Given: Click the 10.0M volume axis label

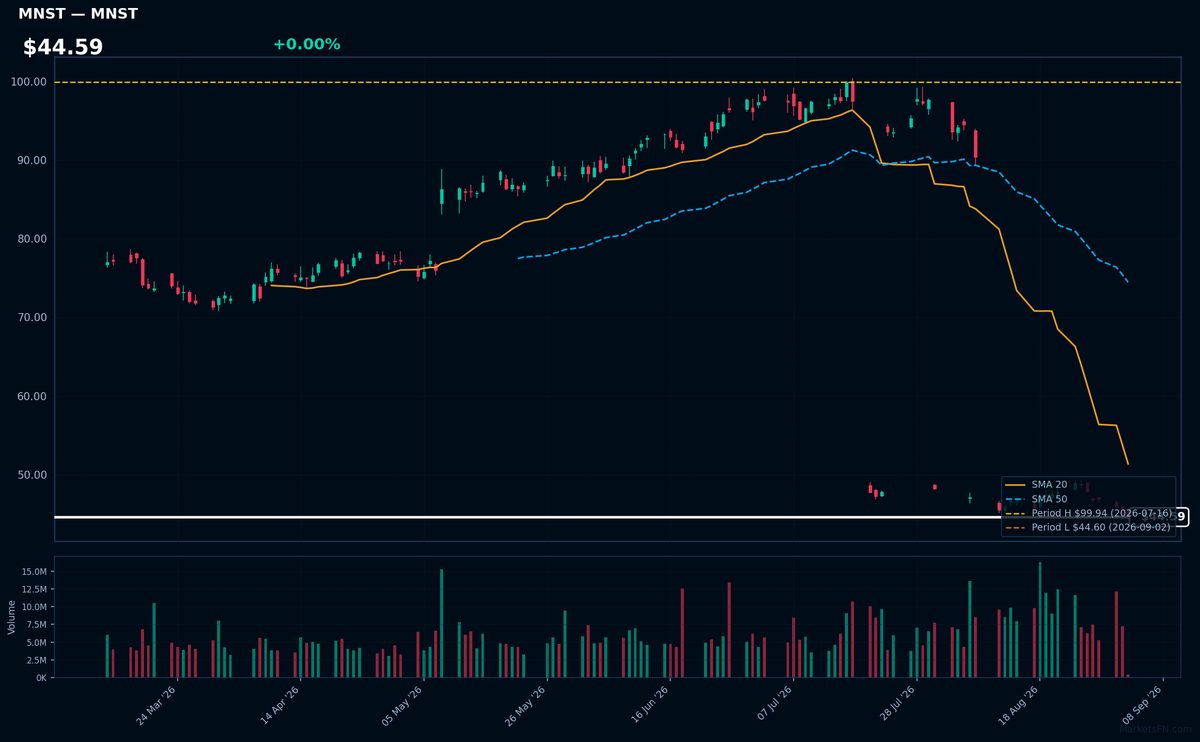Looking at the screenshot, I should point(33,607).
